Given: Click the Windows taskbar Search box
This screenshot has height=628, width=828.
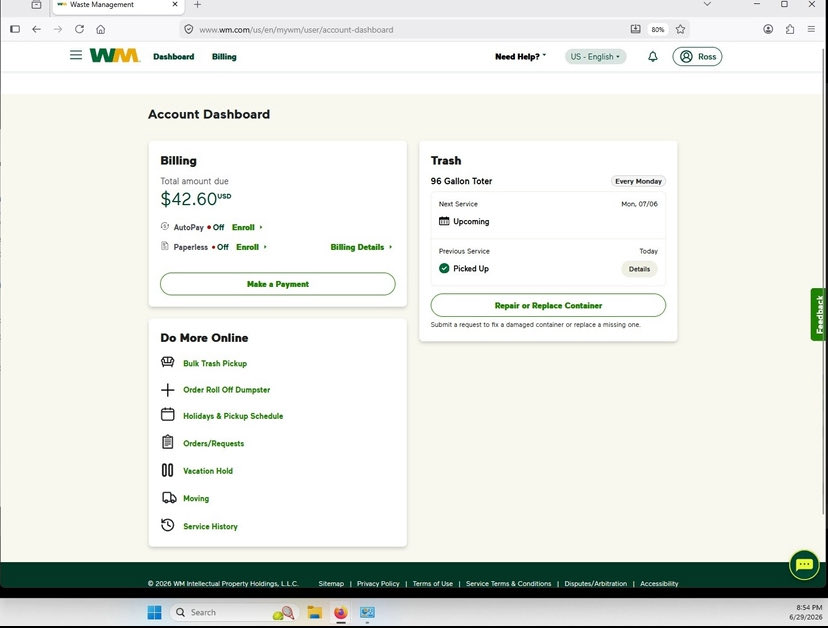Looking at the screenshot, I should (234, 612).
